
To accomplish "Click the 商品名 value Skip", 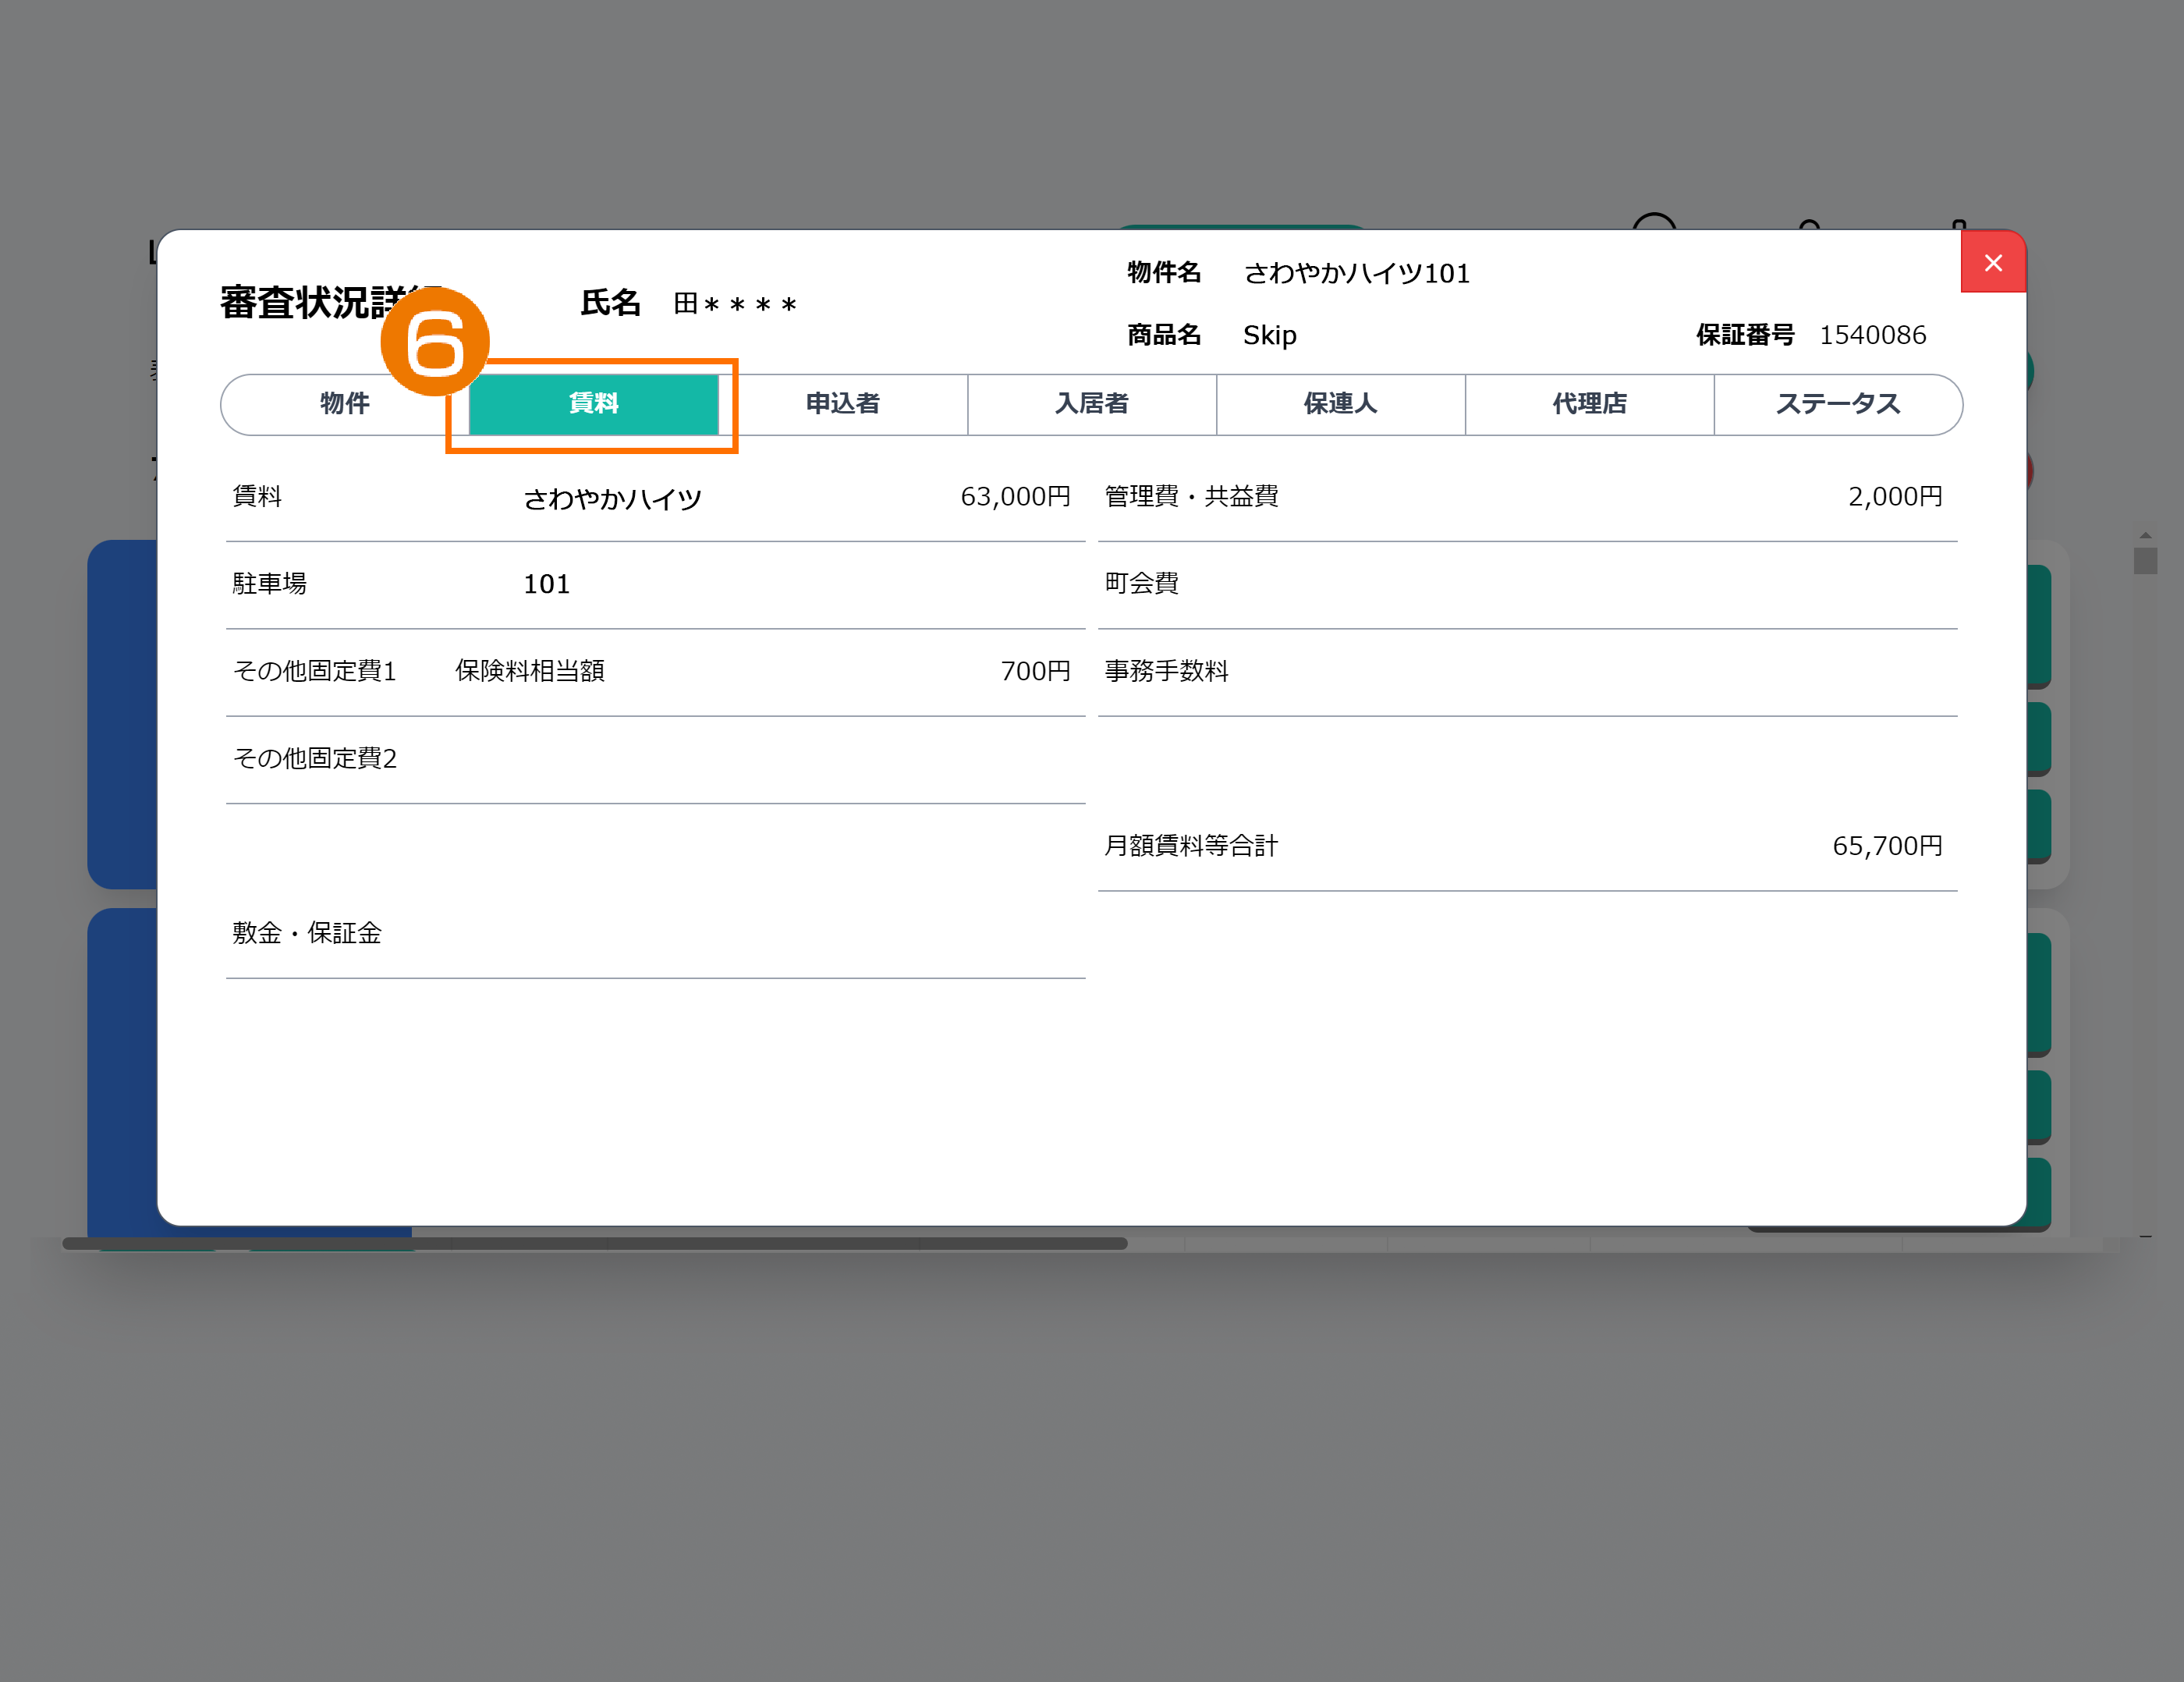I will pyautogui.click(x=1269, y=335).
